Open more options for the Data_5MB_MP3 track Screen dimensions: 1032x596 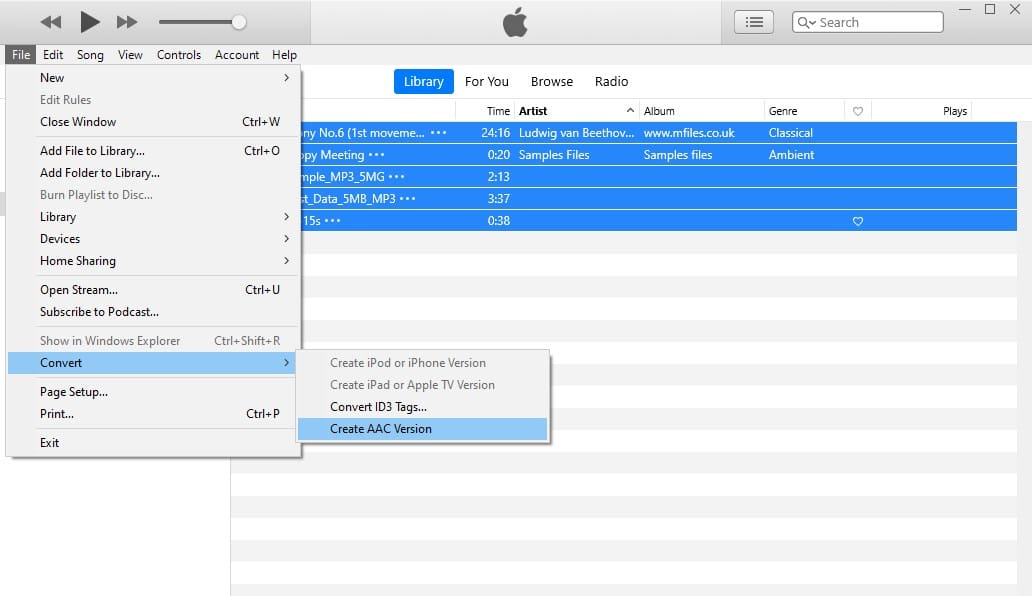click(407, 199)
